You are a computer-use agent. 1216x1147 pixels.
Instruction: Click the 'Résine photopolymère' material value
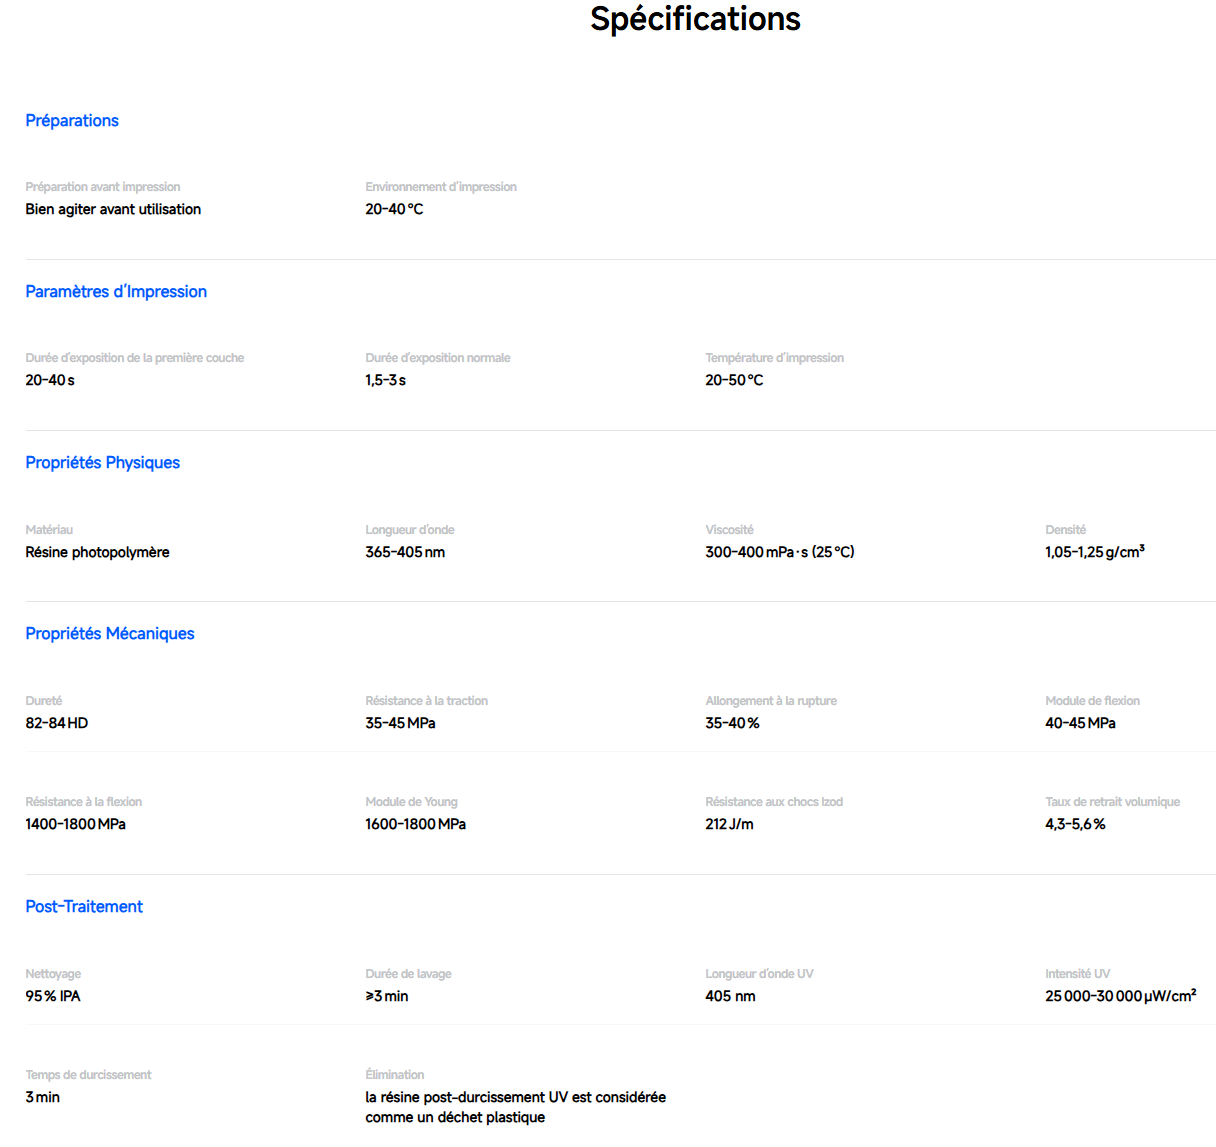(97, 552)
